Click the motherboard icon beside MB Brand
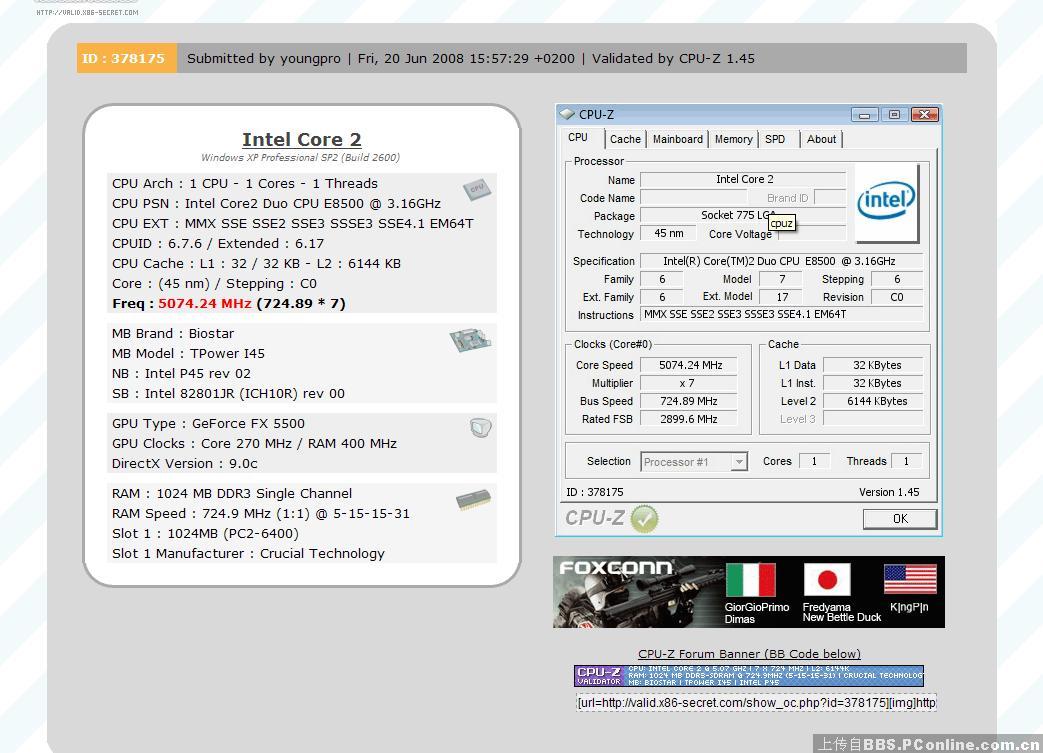Image resolution: width=1043 pixels, height=753 pixels. [x=470, y=340]
